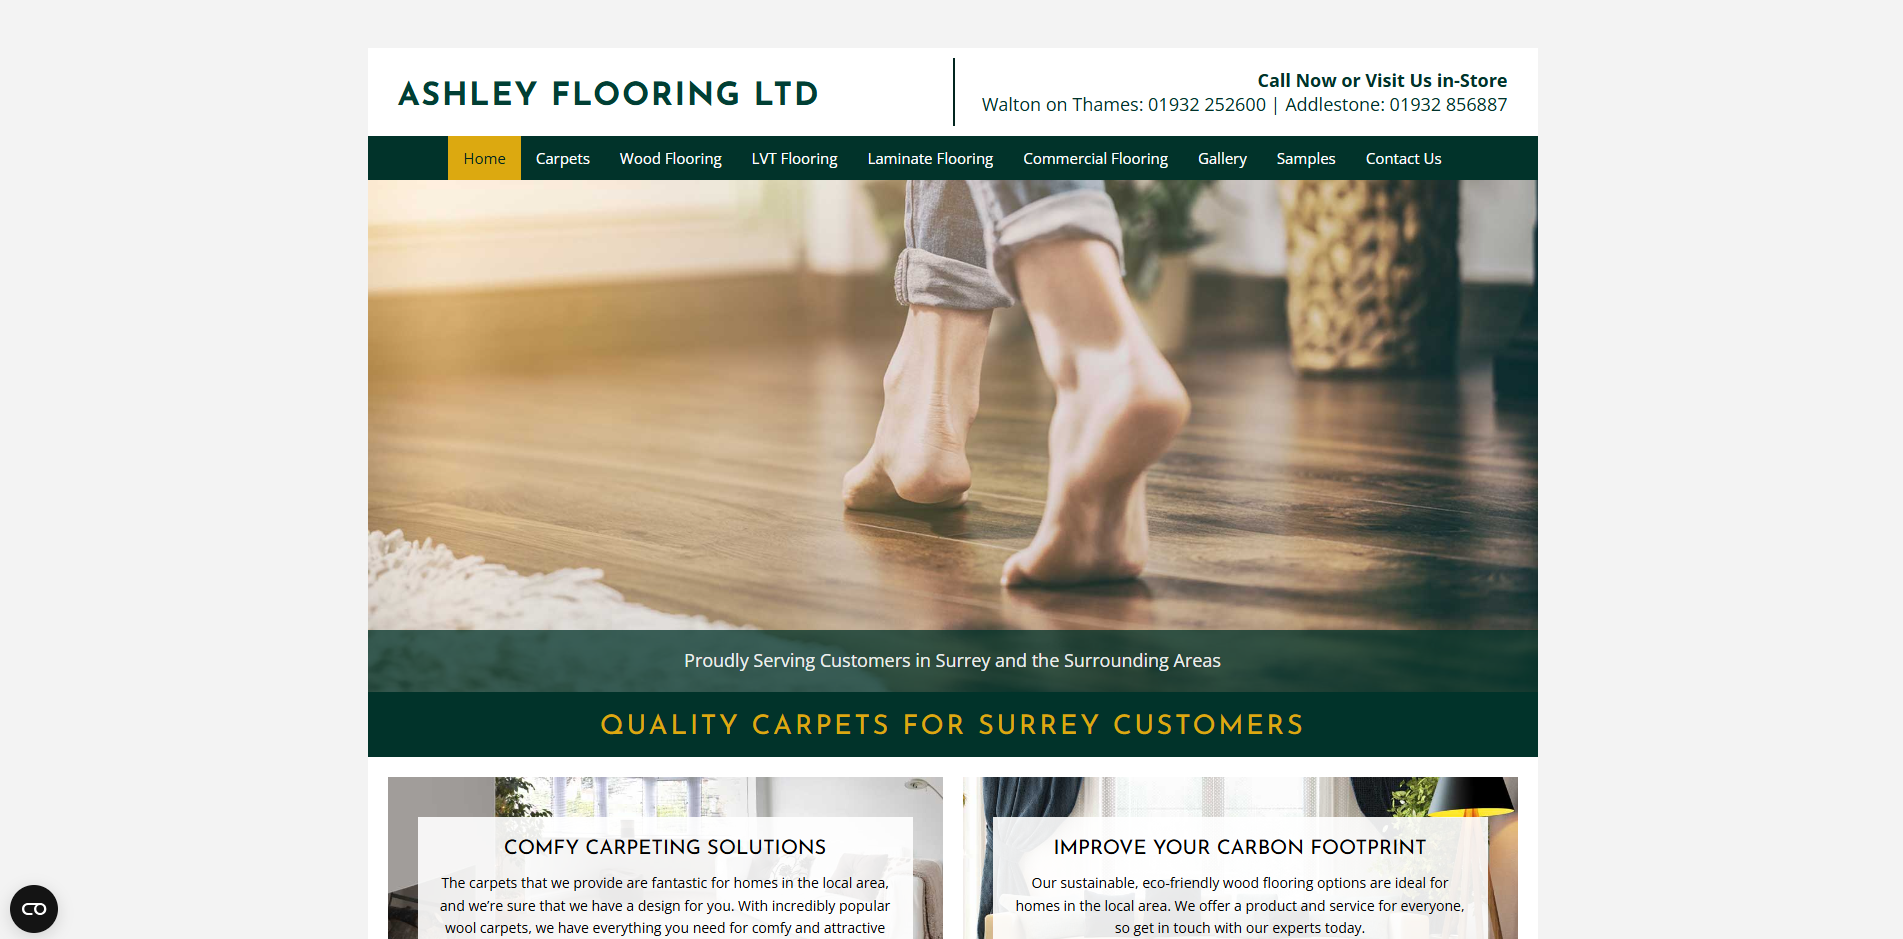Go to Contact Us
1903x939 pixels.
[1404, 158]
